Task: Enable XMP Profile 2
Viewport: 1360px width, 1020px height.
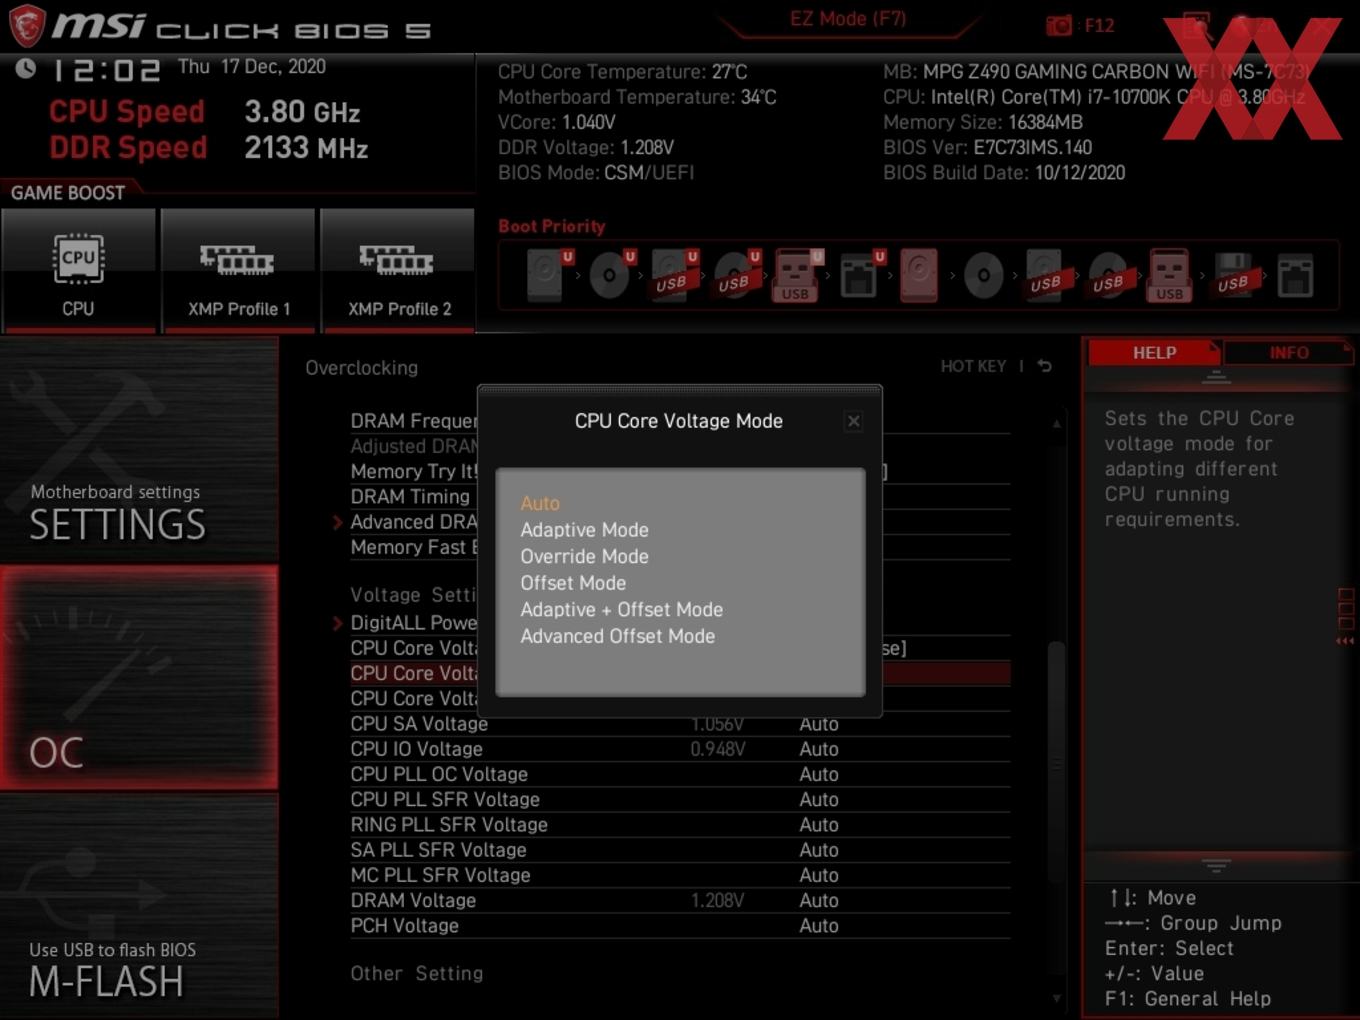Action: 398,270
